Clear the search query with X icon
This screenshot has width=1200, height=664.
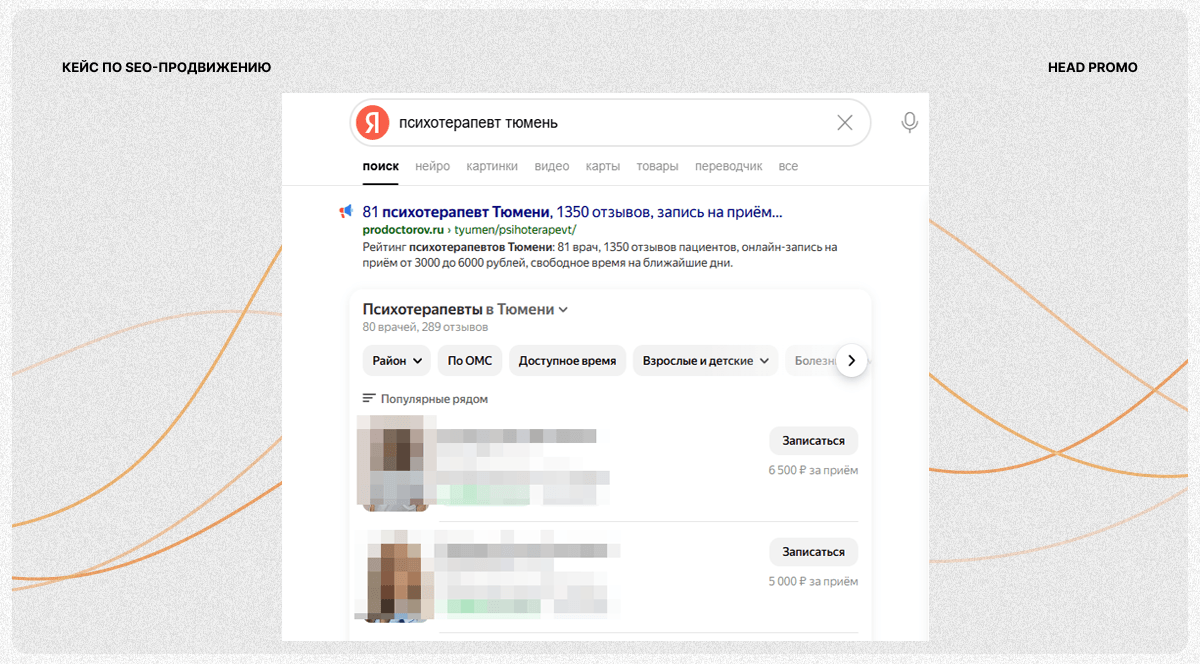tap(845, 123)
